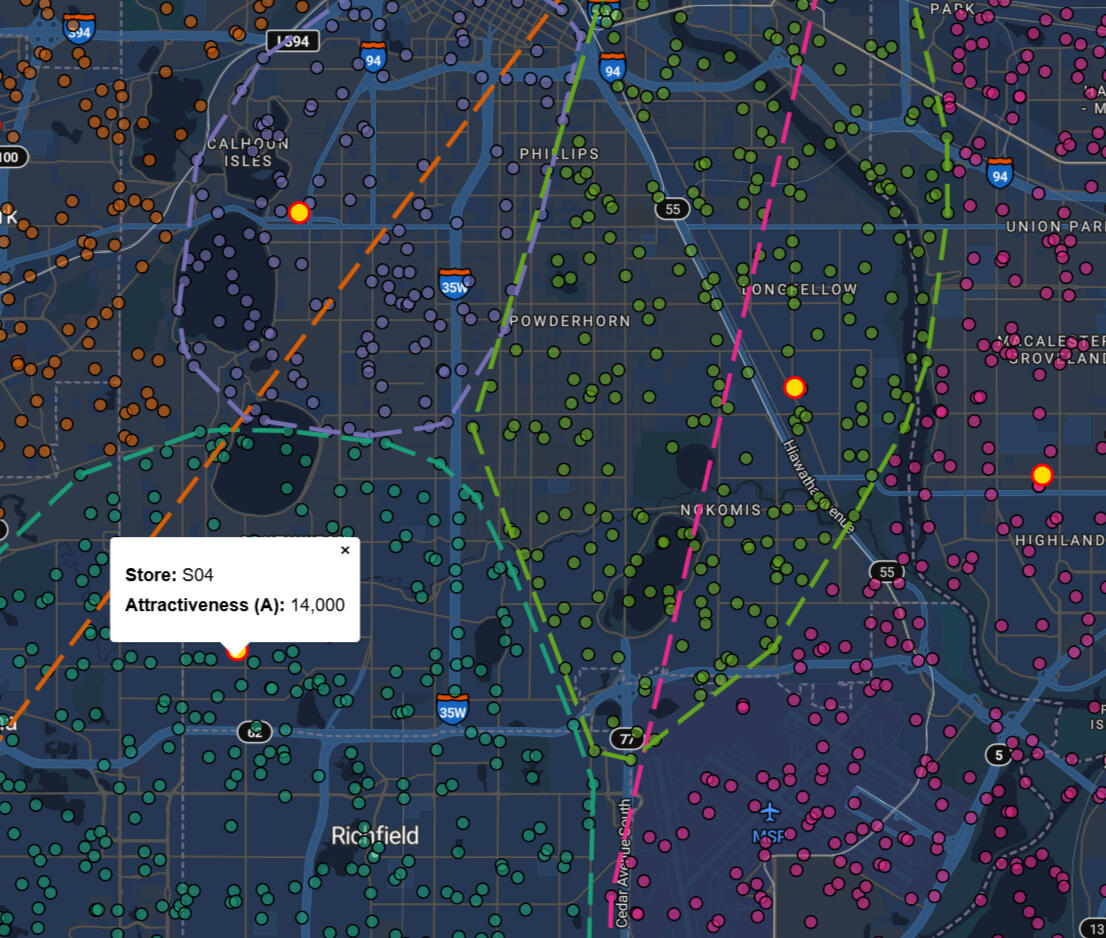This screenshot has width=1106, height=938.
Task: Select the yellow store marker near Calhoun Isles
Action: (298, 212)
